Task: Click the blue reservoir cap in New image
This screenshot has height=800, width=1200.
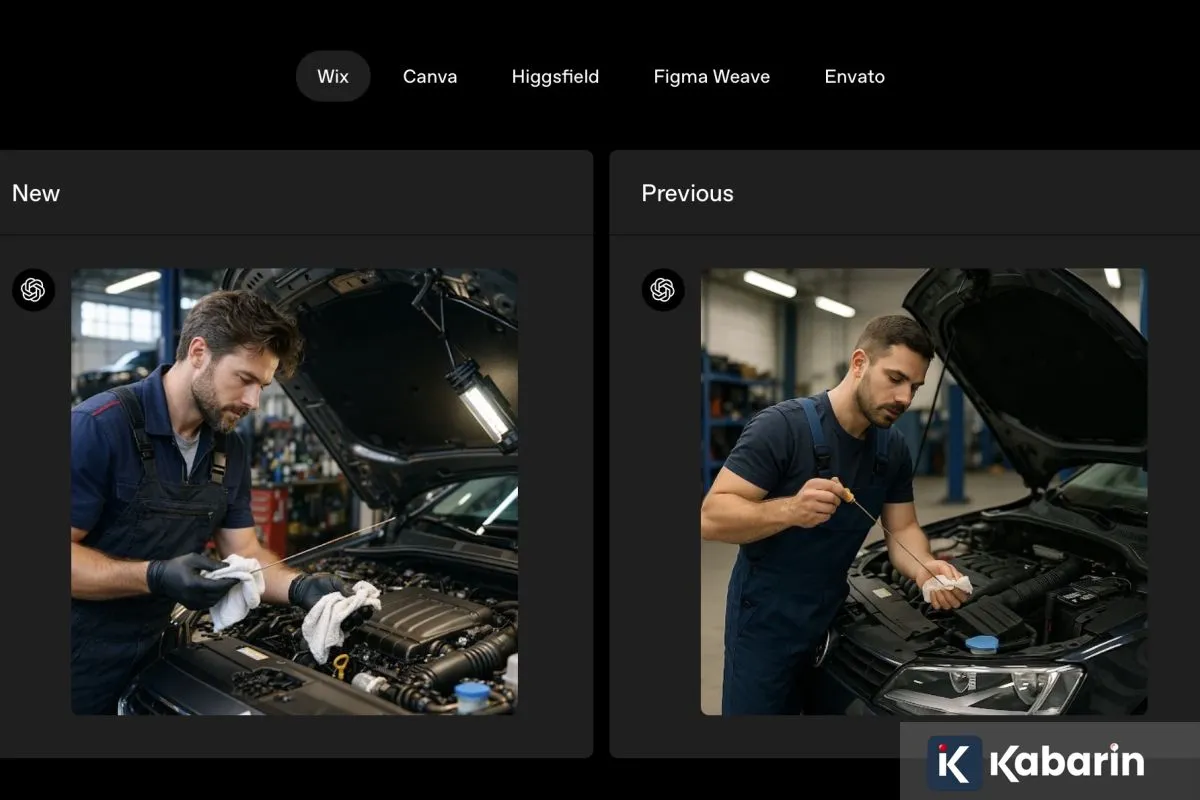Action: [471, 692]
